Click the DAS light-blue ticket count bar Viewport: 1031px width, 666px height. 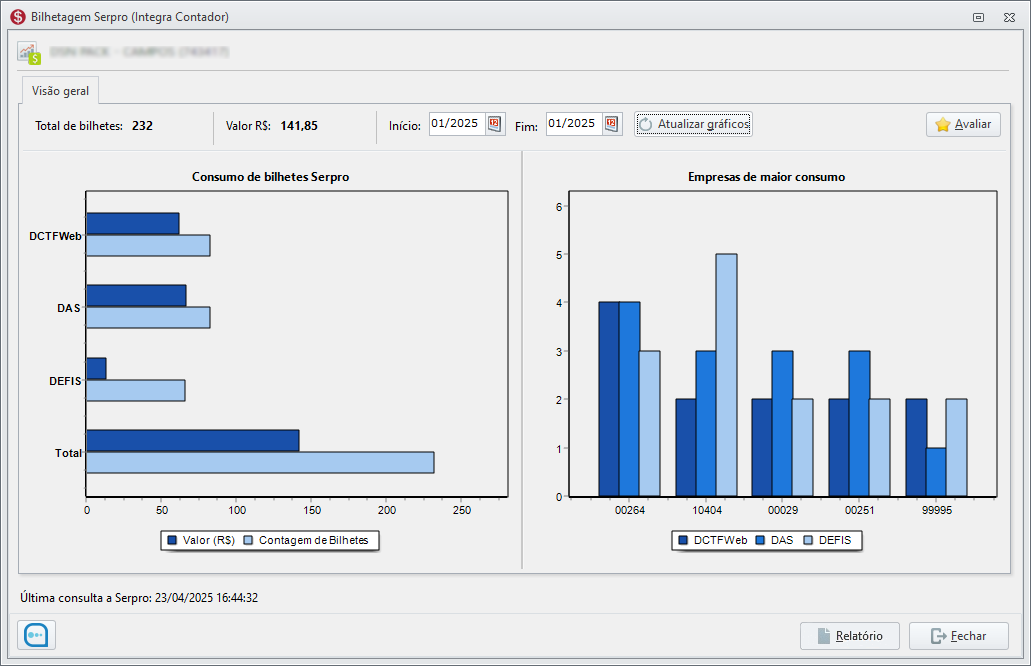point(148,318)
